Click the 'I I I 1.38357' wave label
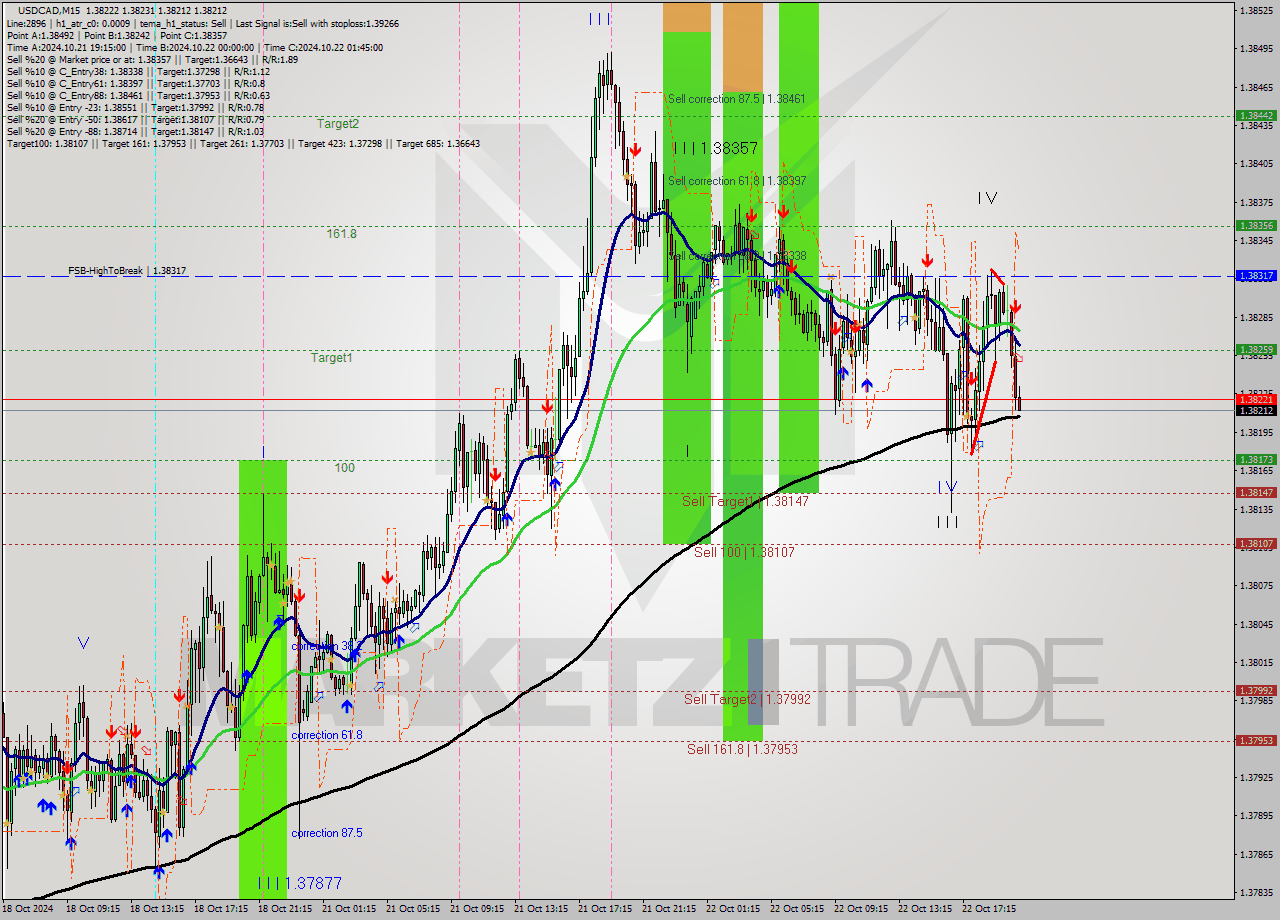1280x920 pixels. (x=715, y=148)
